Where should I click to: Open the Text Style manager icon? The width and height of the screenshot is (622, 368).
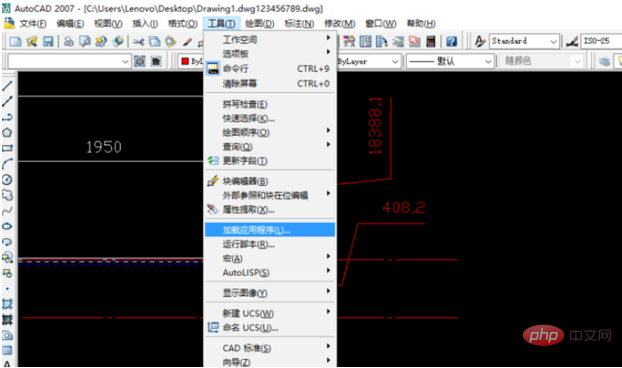click(x=480, y=41)
